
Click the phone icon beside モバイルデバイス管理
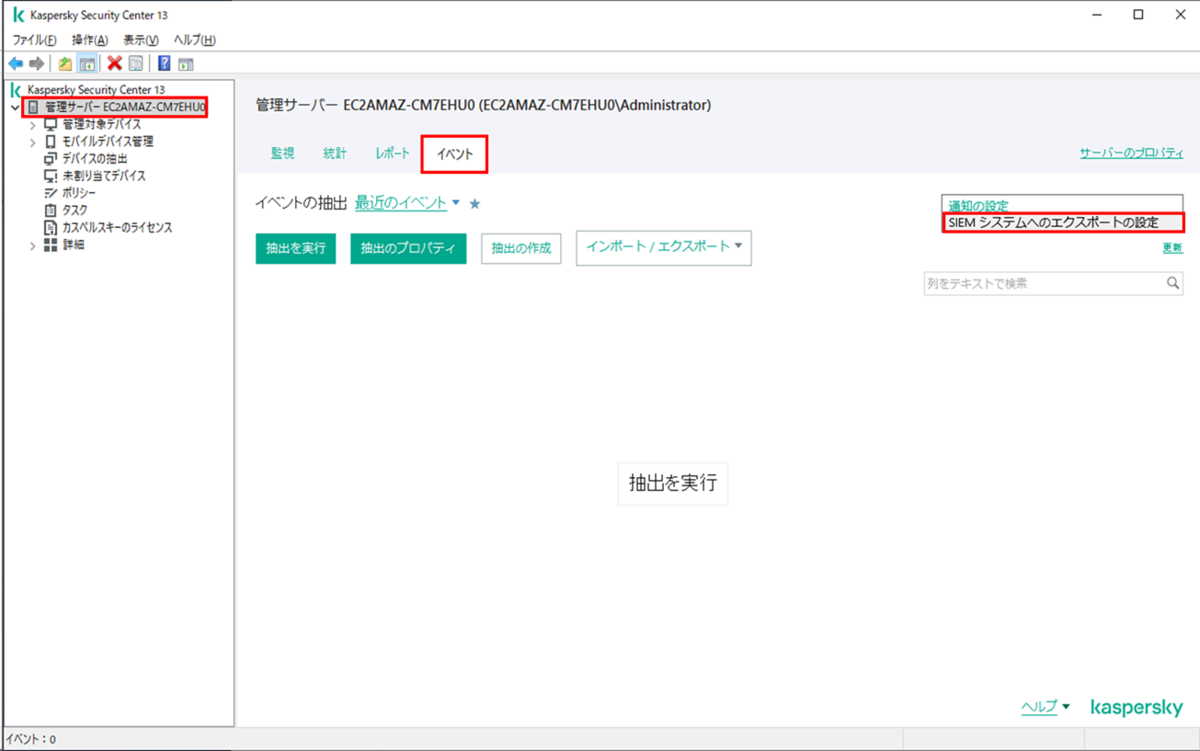click(51, 141)
